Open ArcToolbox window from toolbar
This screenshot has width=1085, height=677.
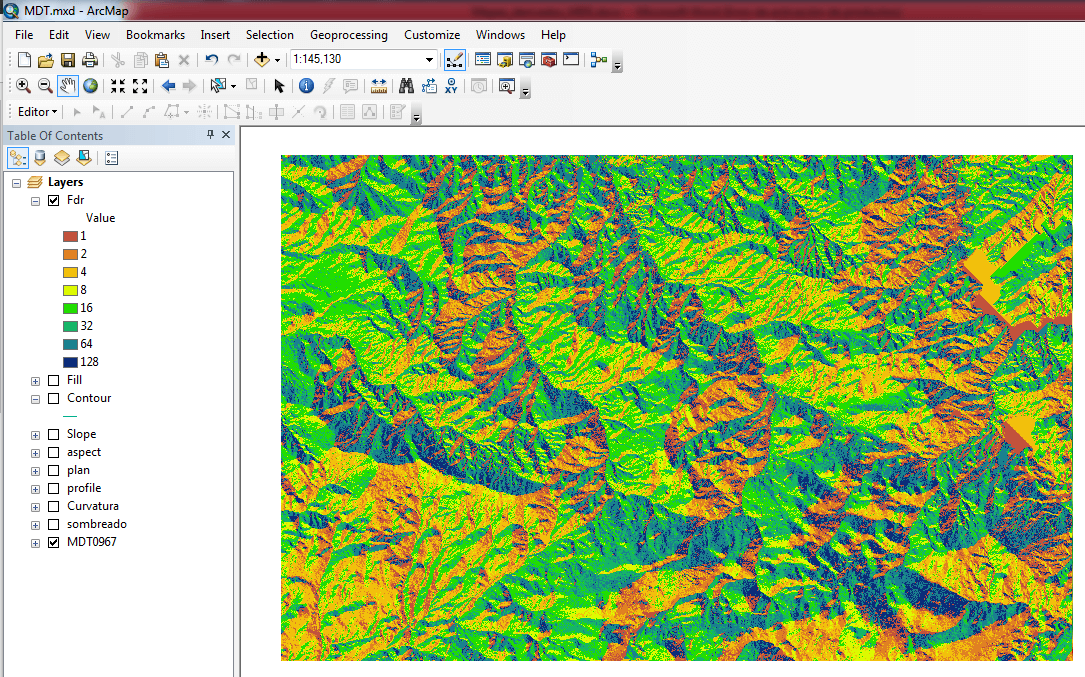pos(548,60)
